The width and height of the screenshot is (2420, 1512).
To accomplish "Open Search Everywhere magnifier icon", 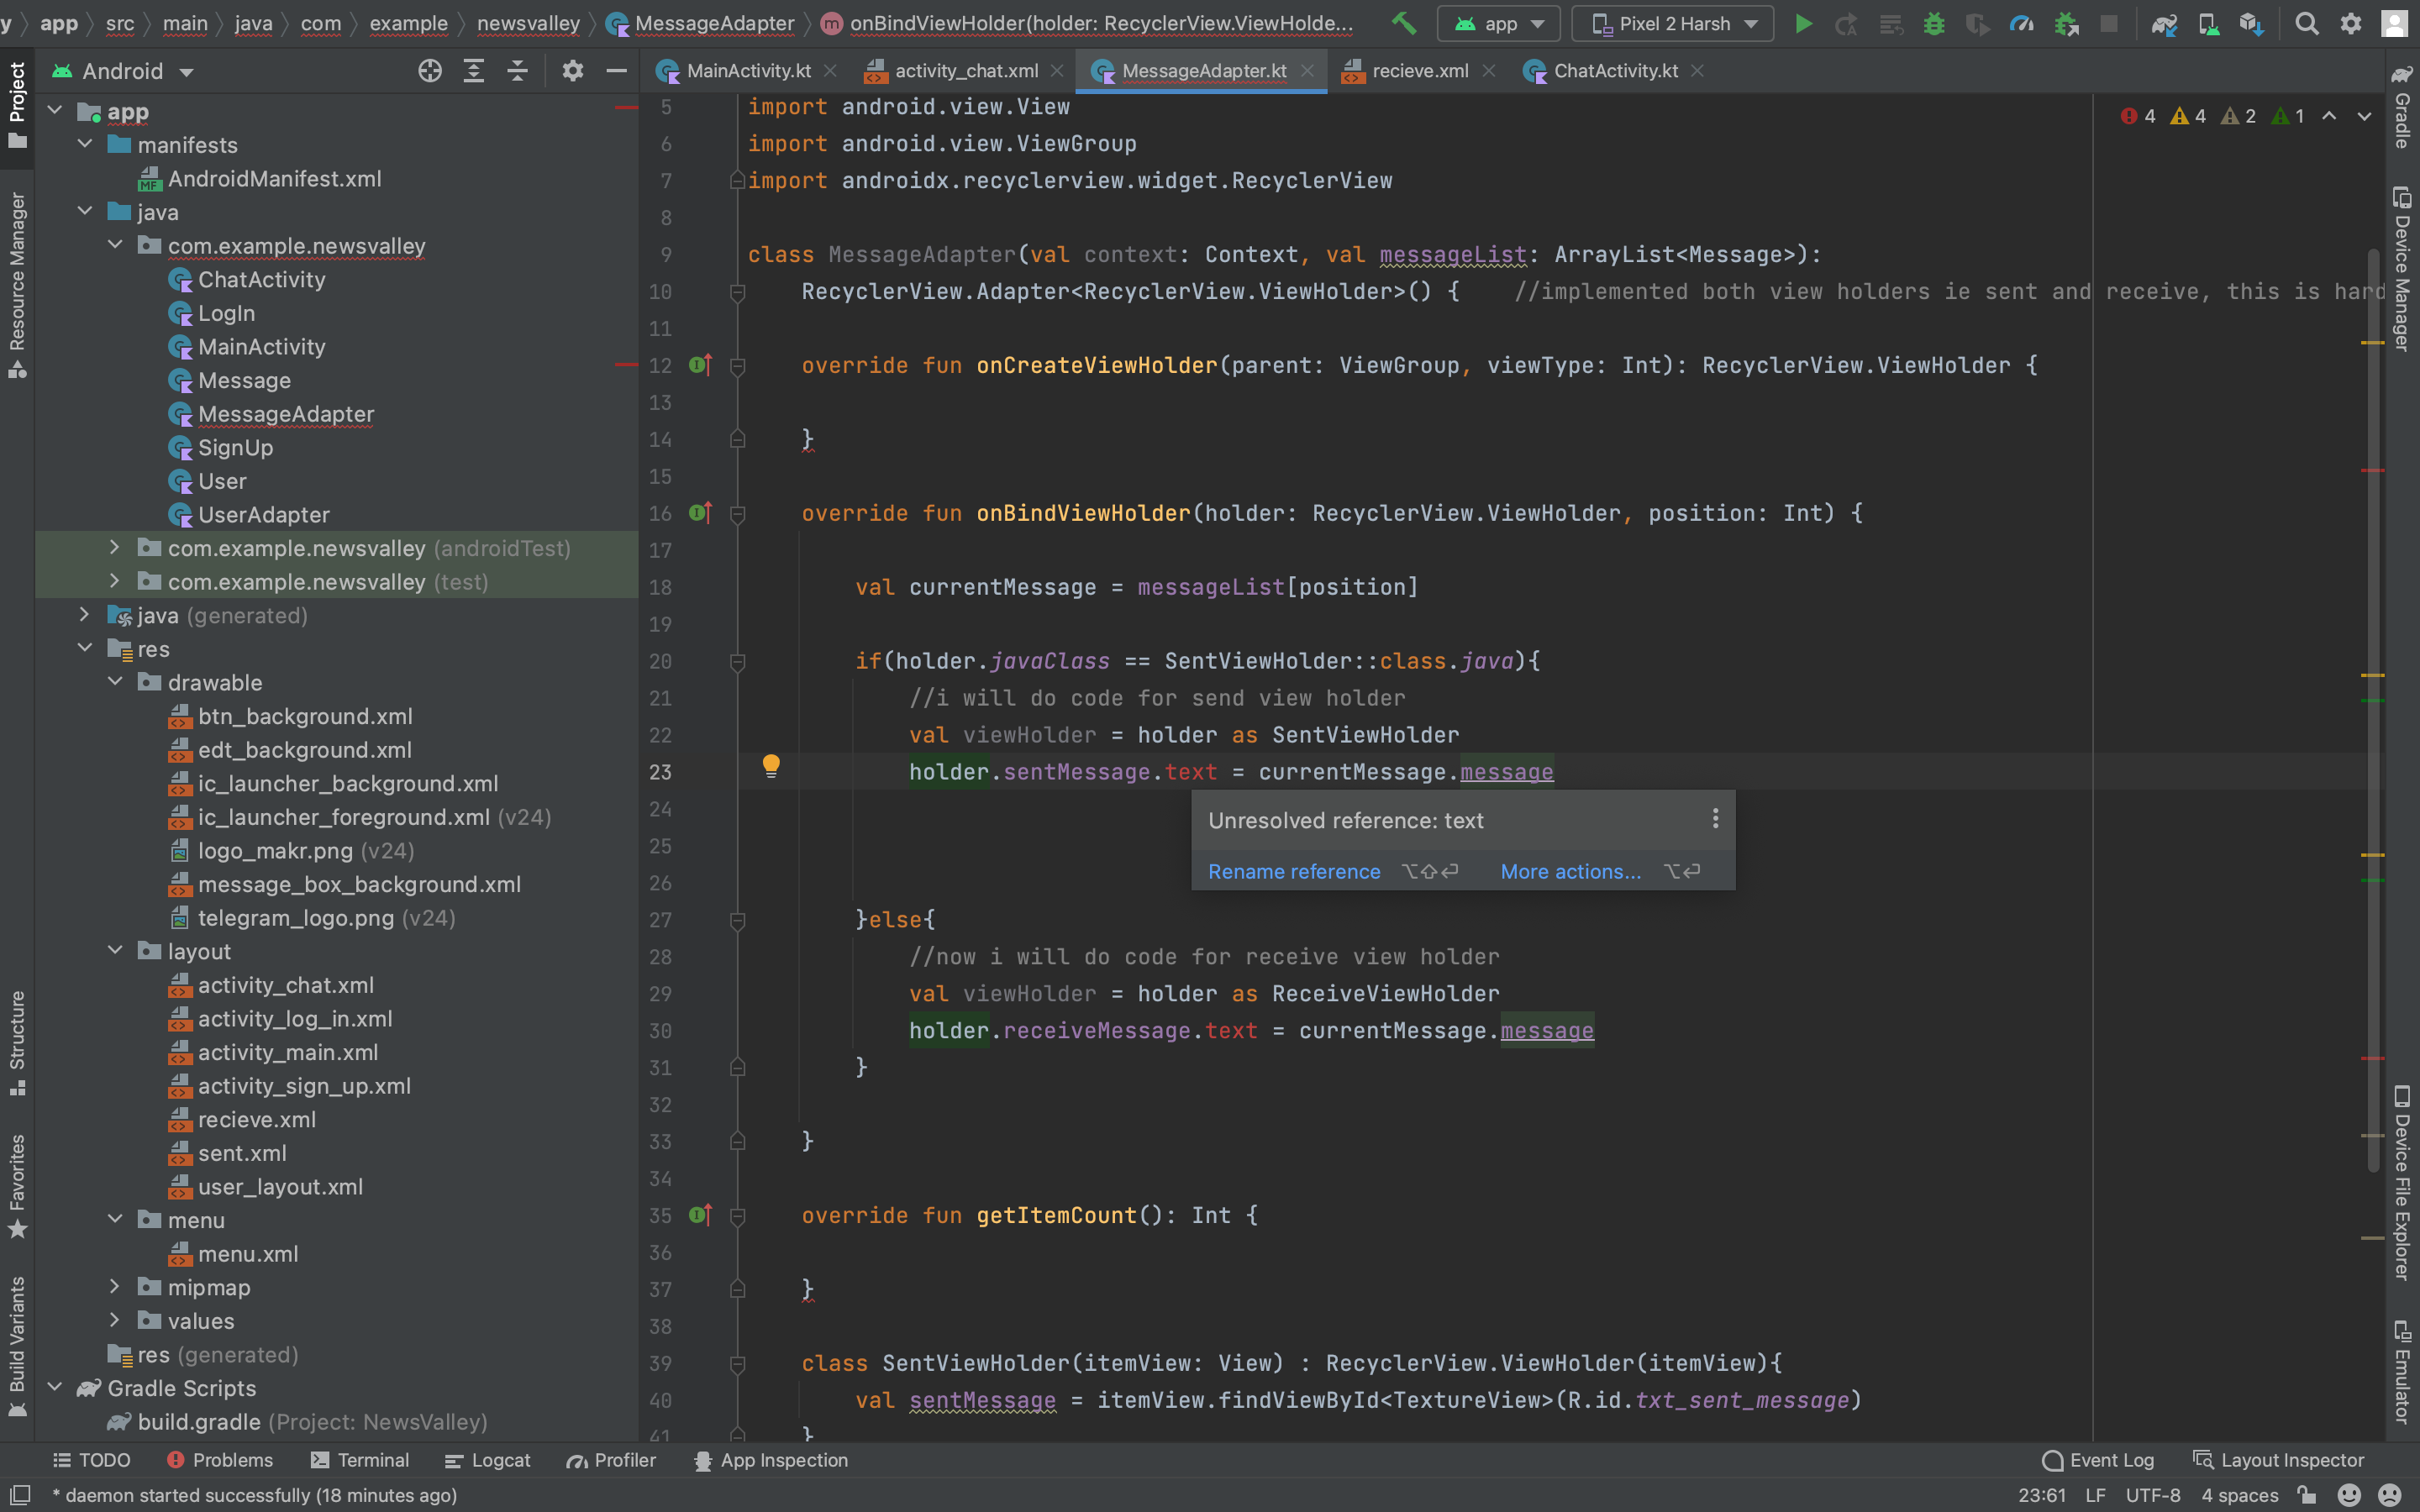I will pyautogui.click(x=2306, y=24).
